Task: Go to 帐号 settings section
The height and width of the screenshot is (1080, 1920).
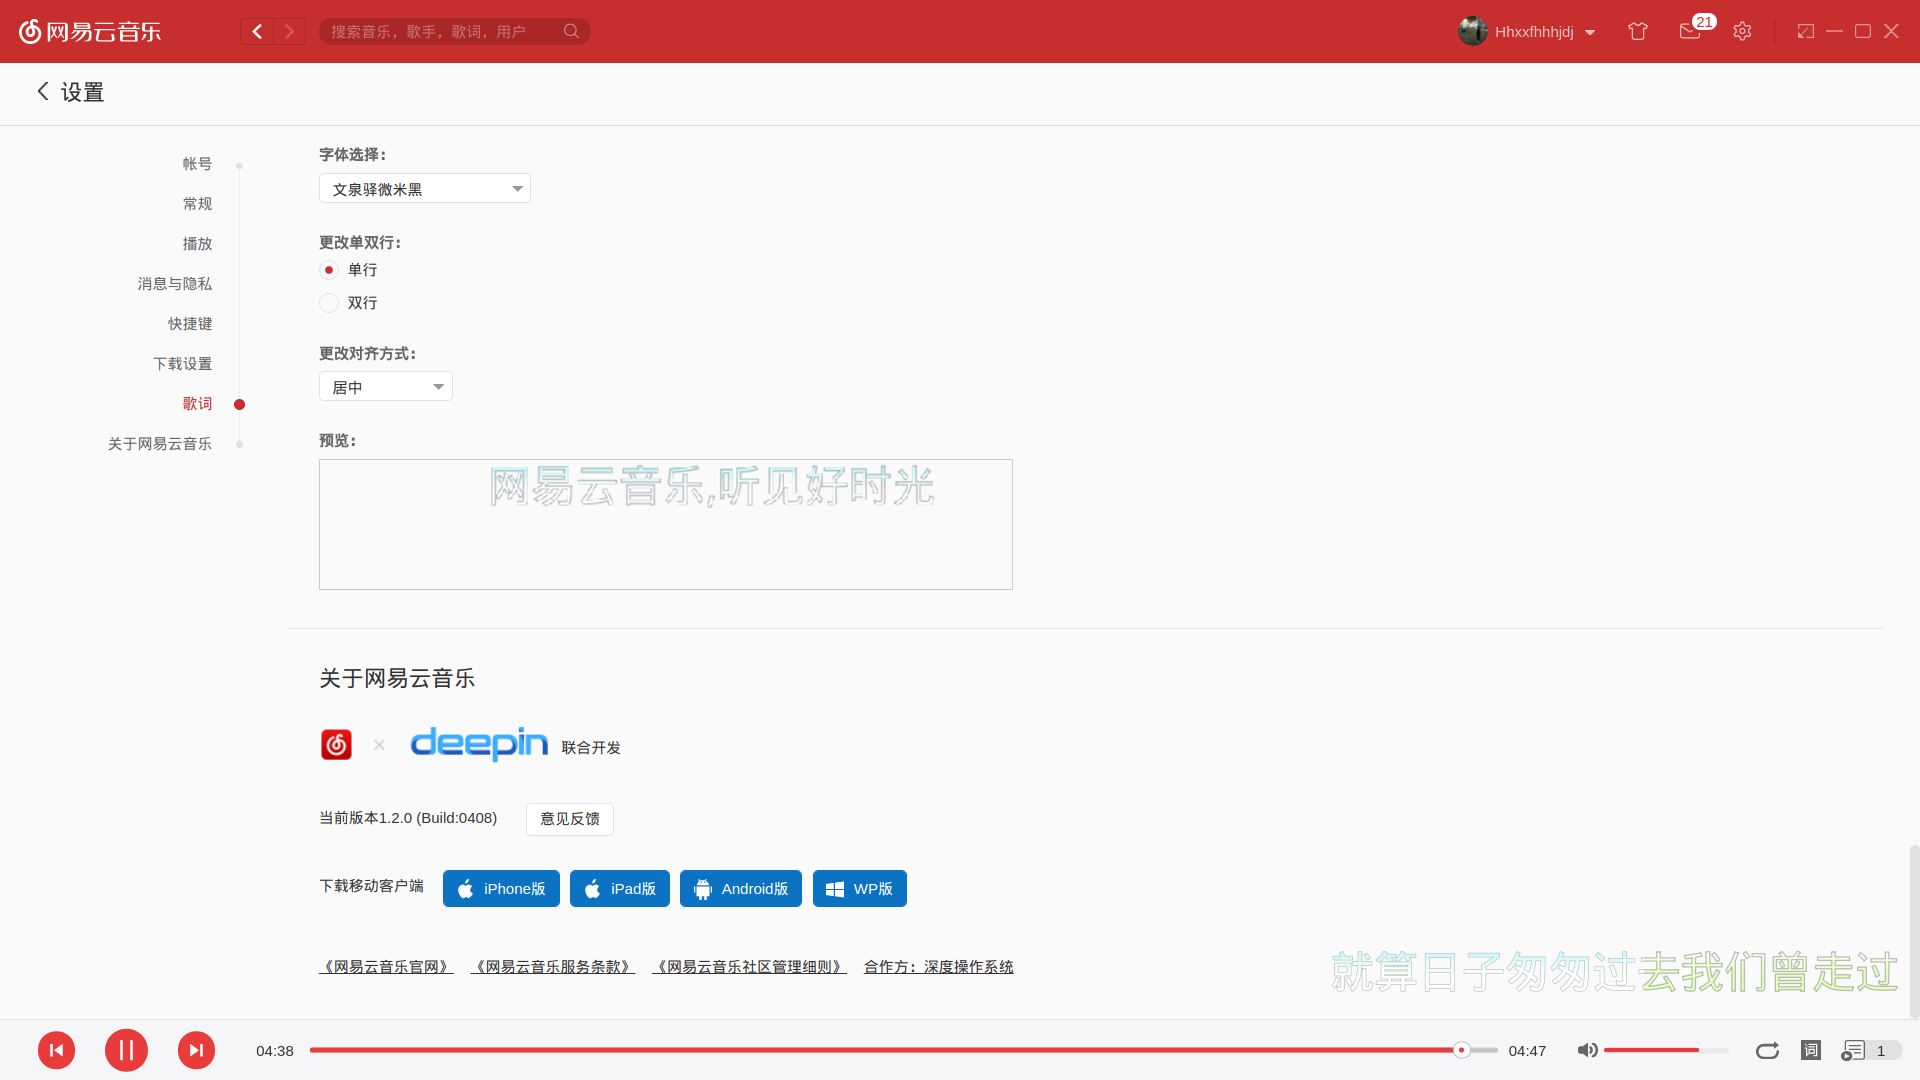Action: pyautogui.click(x=197, y=164)
